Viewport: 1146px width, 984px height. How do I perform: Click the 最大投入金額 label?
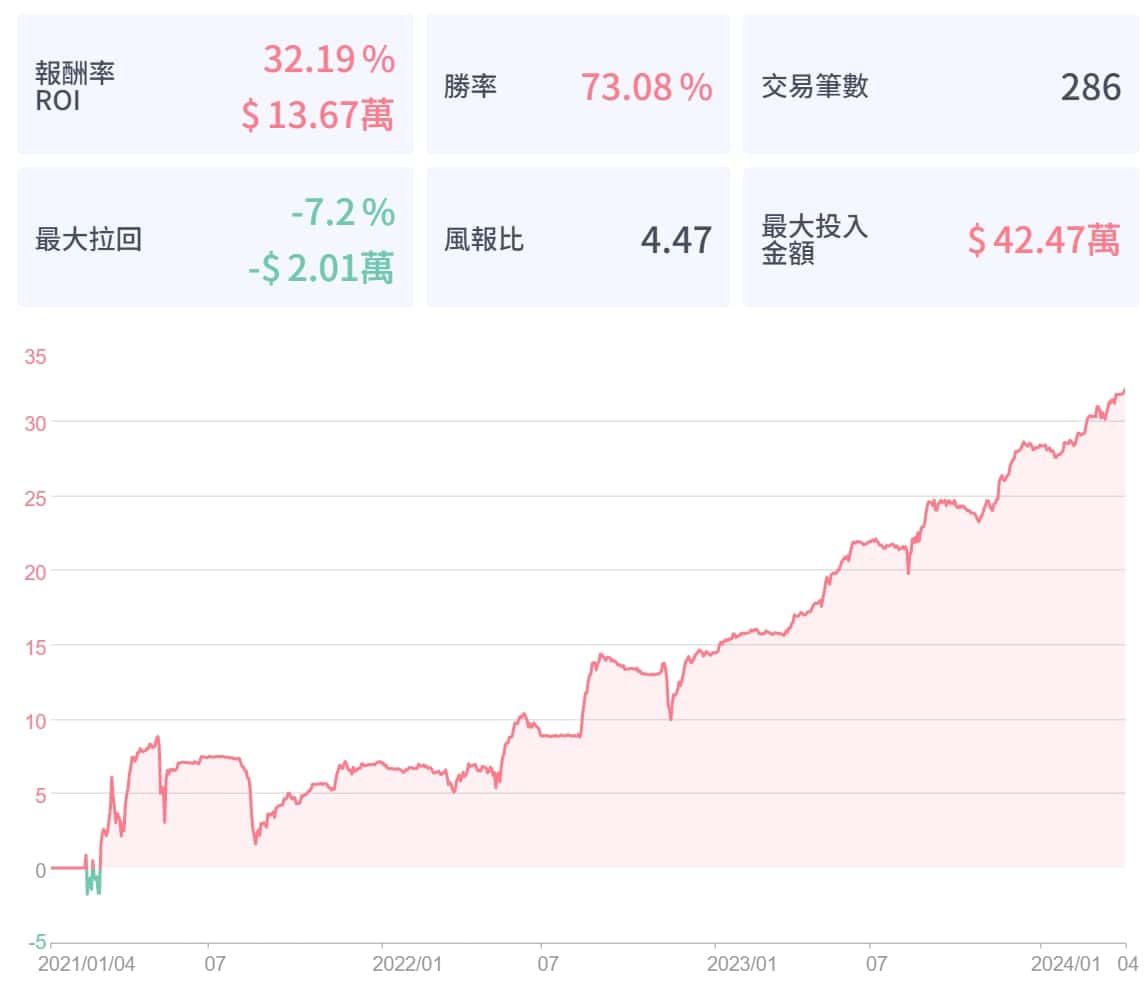tap(815, 240)
